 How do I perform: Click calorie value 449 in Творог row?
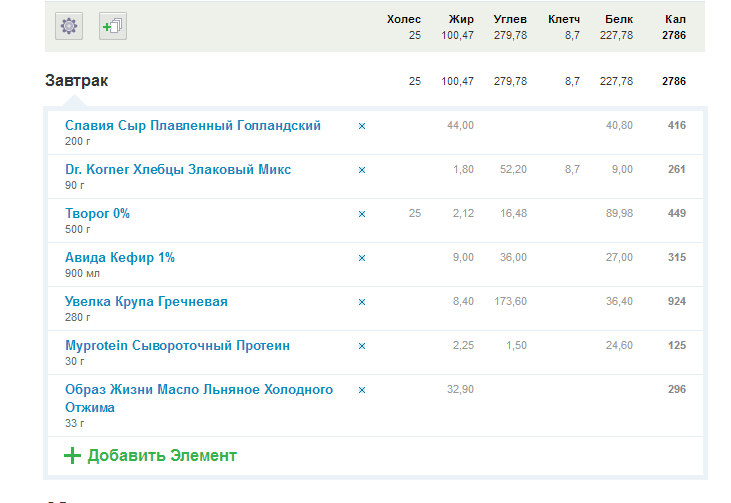click(x=677, y=214)
